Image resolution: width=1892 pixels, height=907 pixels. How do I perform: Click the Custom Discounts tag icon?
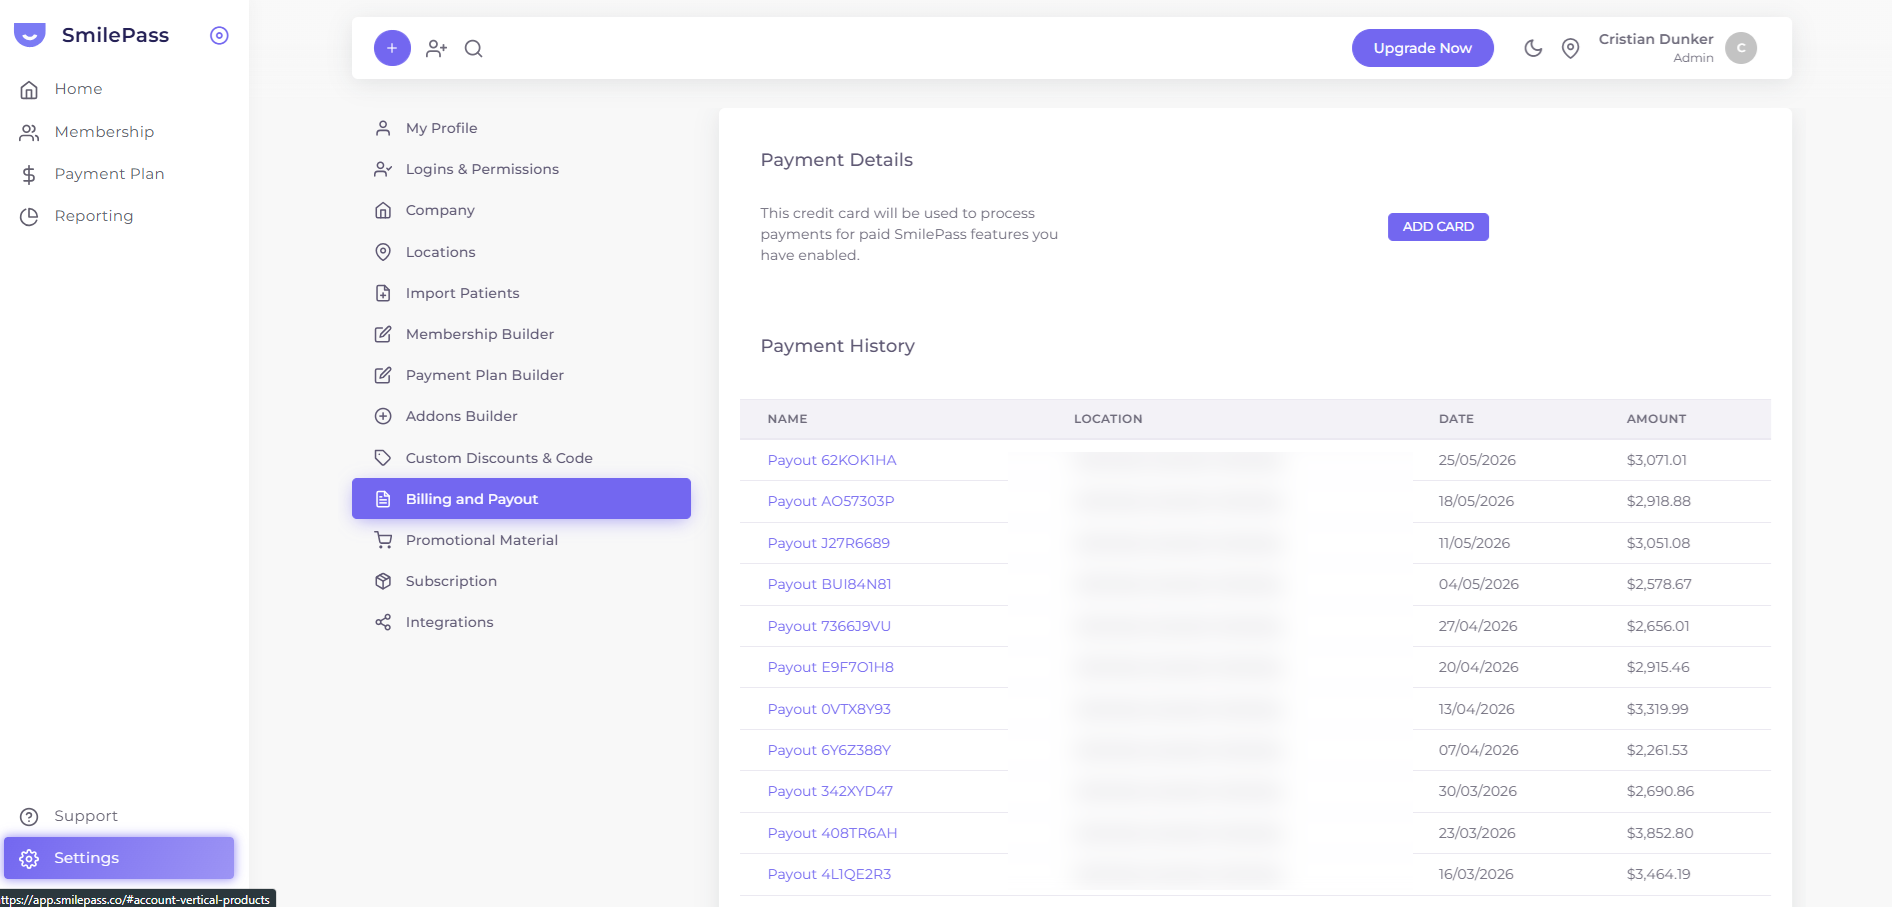pyautogui.click(x=383, y=458)
